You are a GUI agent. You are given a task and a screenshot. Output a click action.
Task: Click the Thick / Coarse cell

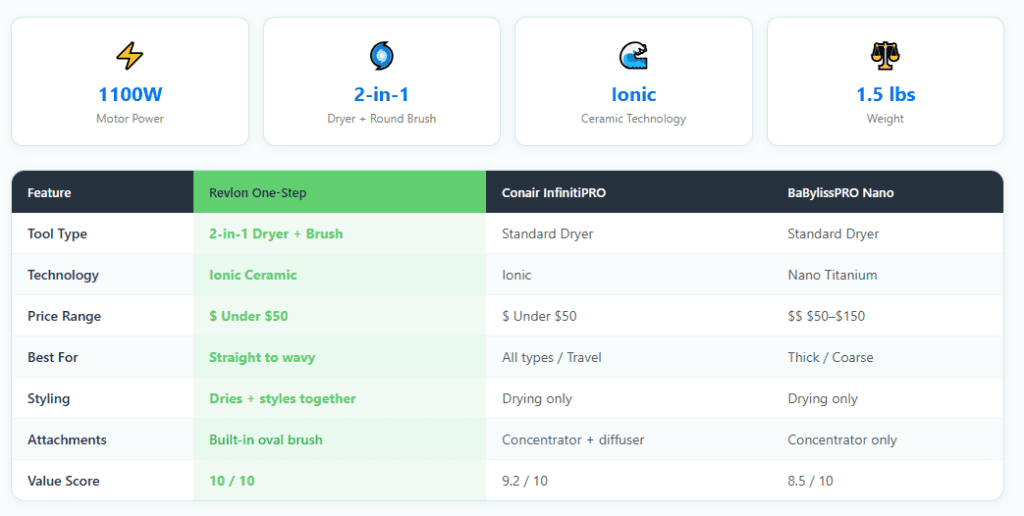[888, 357]
